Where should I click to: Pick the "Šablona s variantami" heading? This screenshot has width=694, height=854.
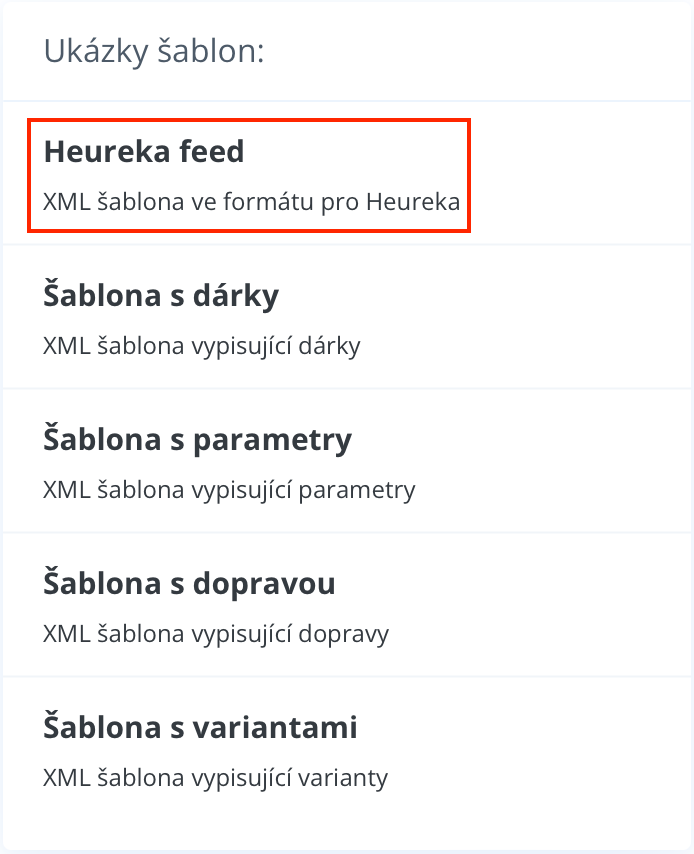(200, 728)
